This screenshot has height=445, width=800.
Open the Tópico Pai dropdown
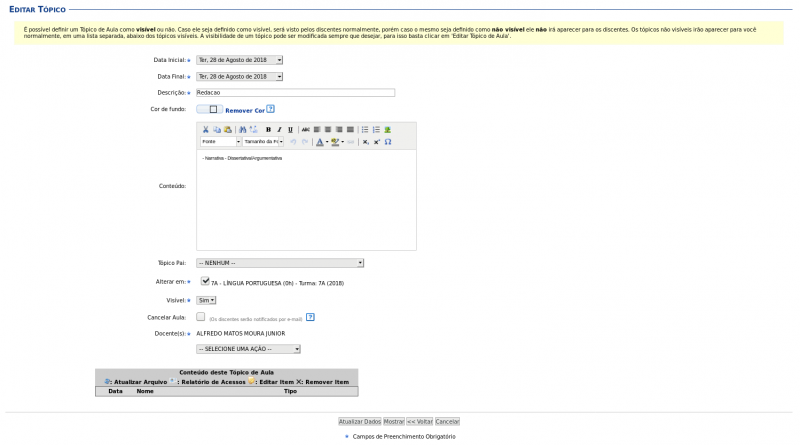click(279, 263)
